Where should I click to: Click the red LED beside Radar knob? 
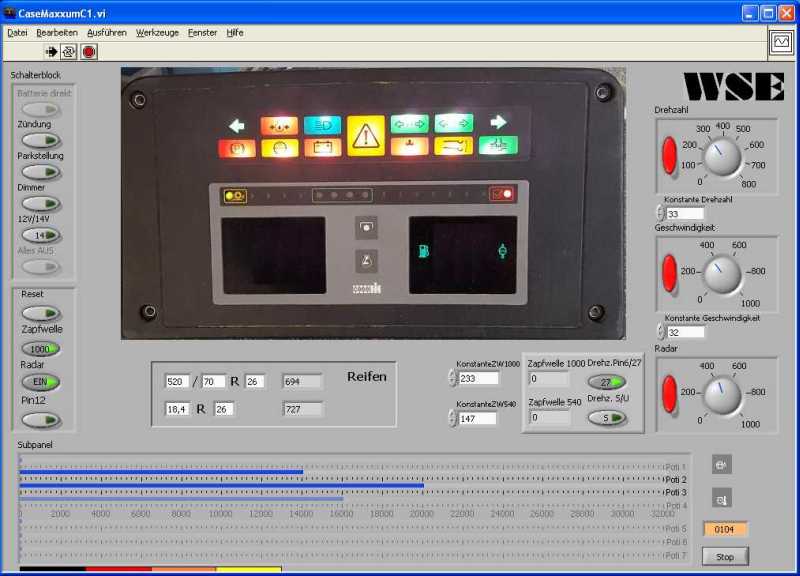(x=669, y=393)
